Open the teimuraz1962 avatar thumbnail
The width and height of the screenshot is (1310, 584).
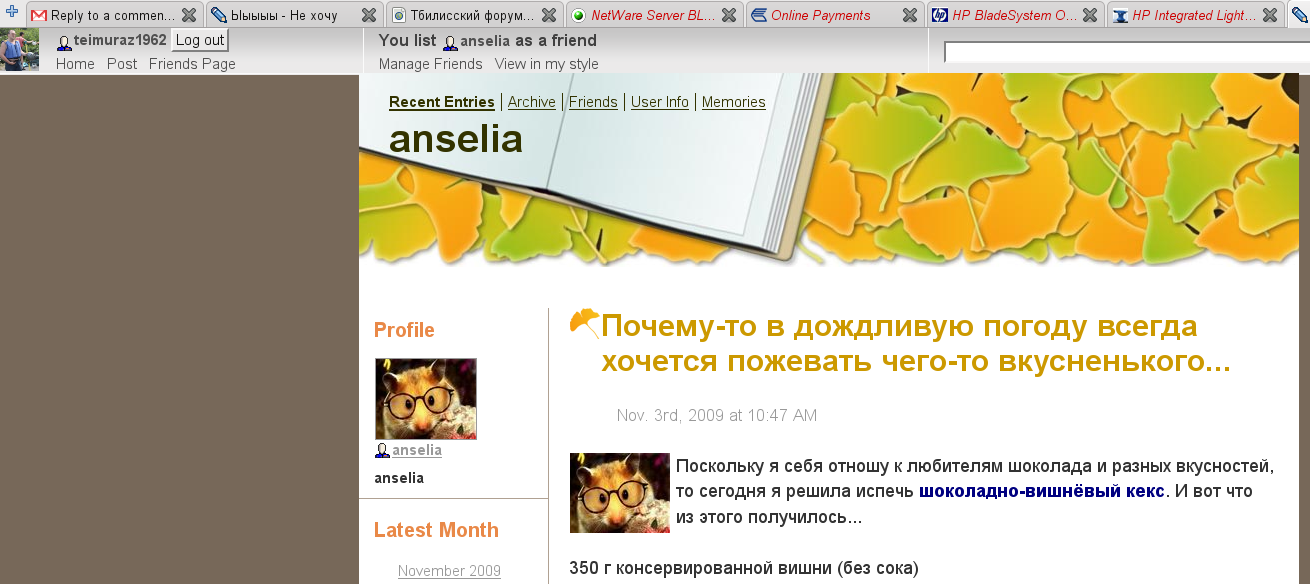click(x=19, y=50)
